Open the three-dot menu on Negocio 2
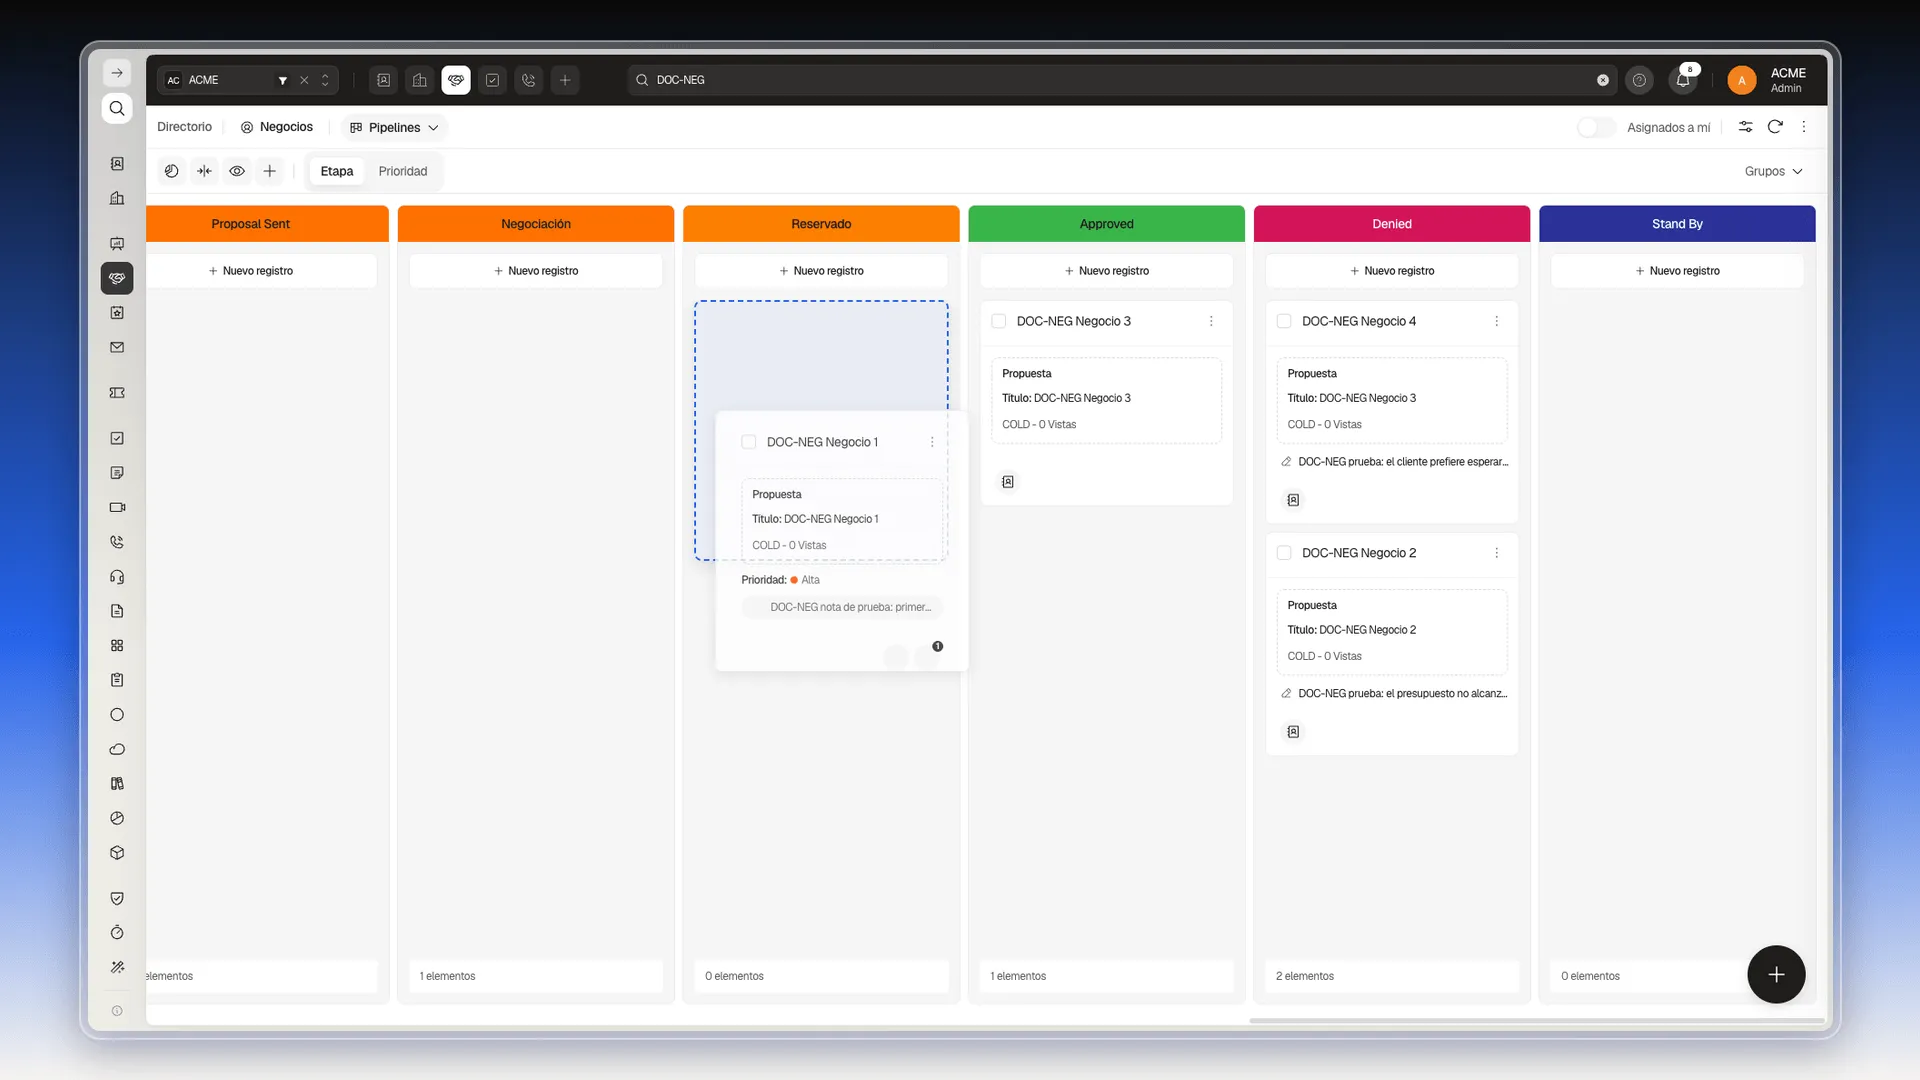The width and height of the screenshot is (1920, 1080). tap(1496, 553)
